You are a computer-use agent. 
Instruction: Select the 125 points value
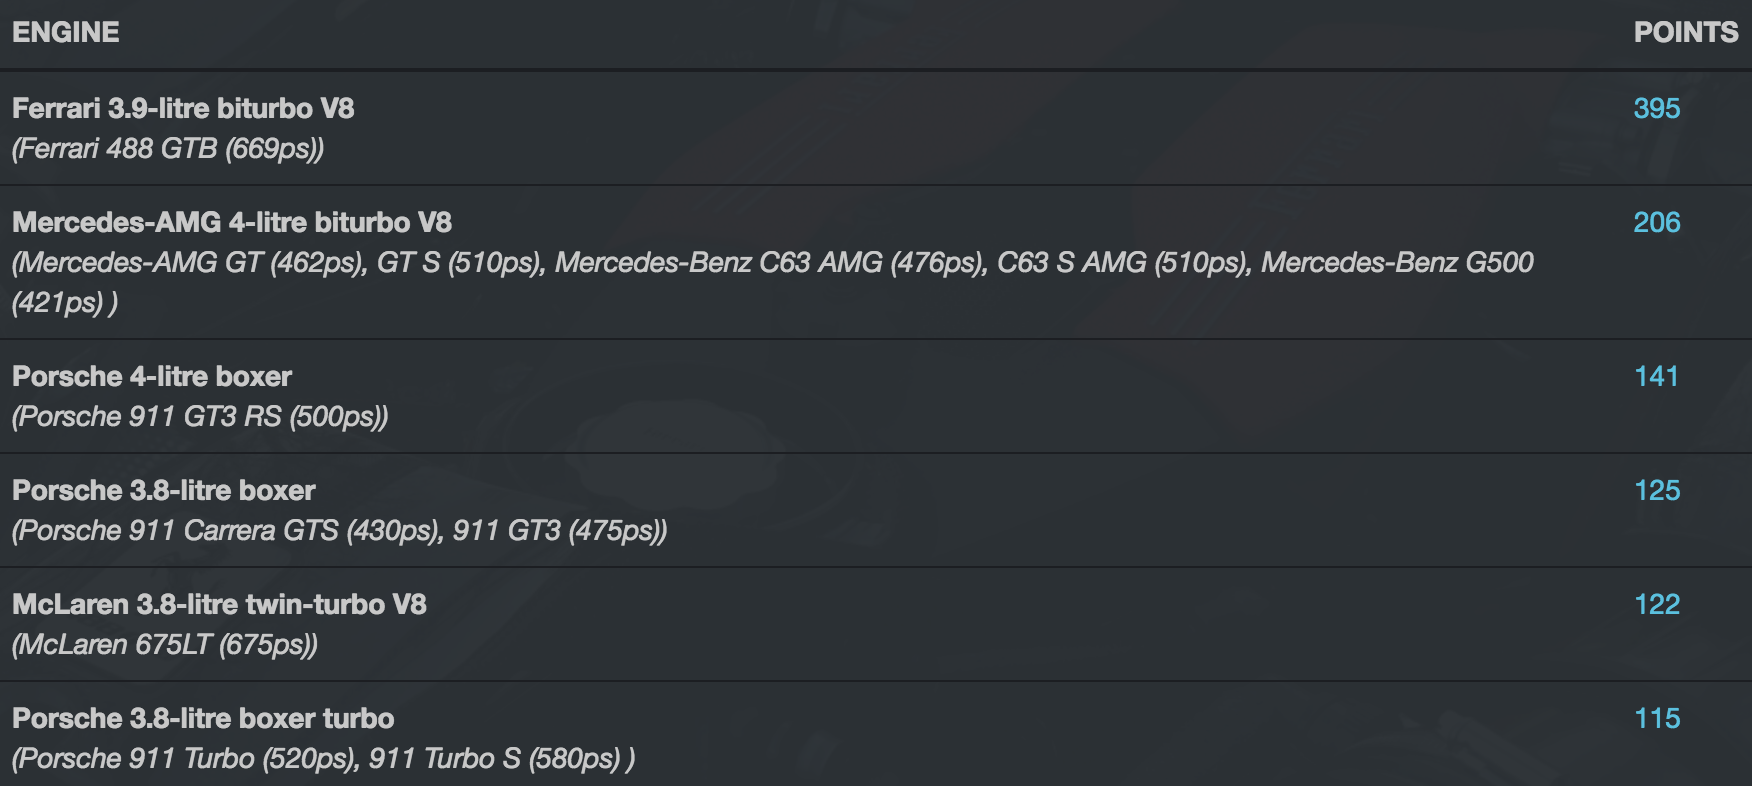click(x=1656, y=490)
